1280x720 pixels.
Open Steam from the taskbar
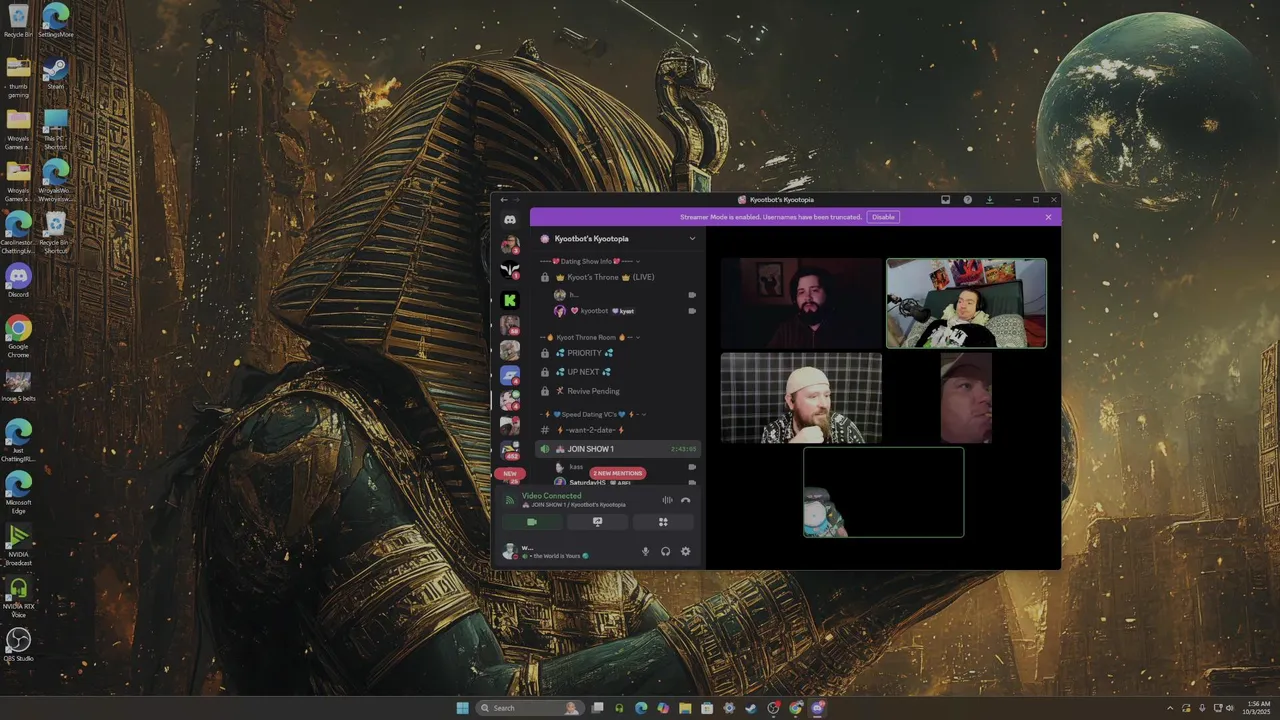(x=750, y=708)
